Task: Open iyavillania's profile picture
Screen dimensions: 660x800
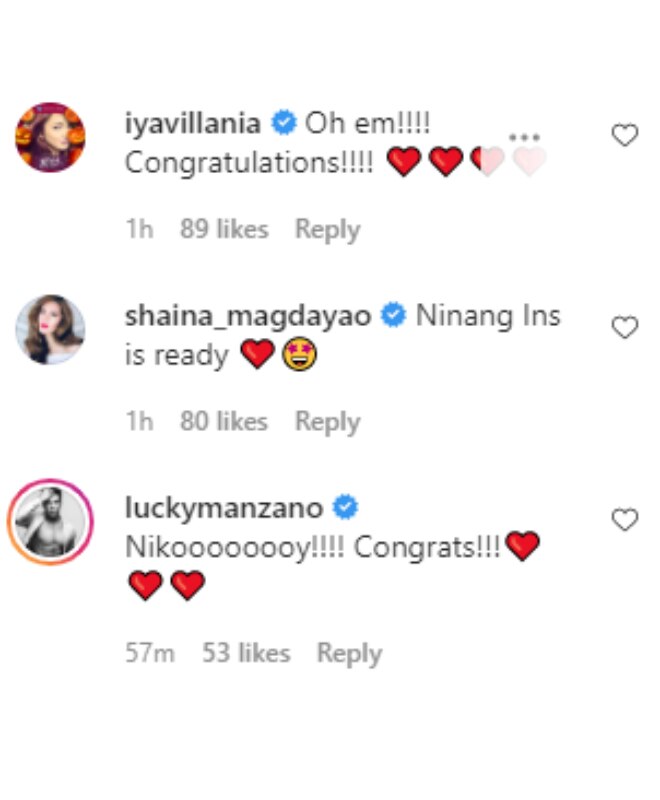Action: click(x=50, y=137)
